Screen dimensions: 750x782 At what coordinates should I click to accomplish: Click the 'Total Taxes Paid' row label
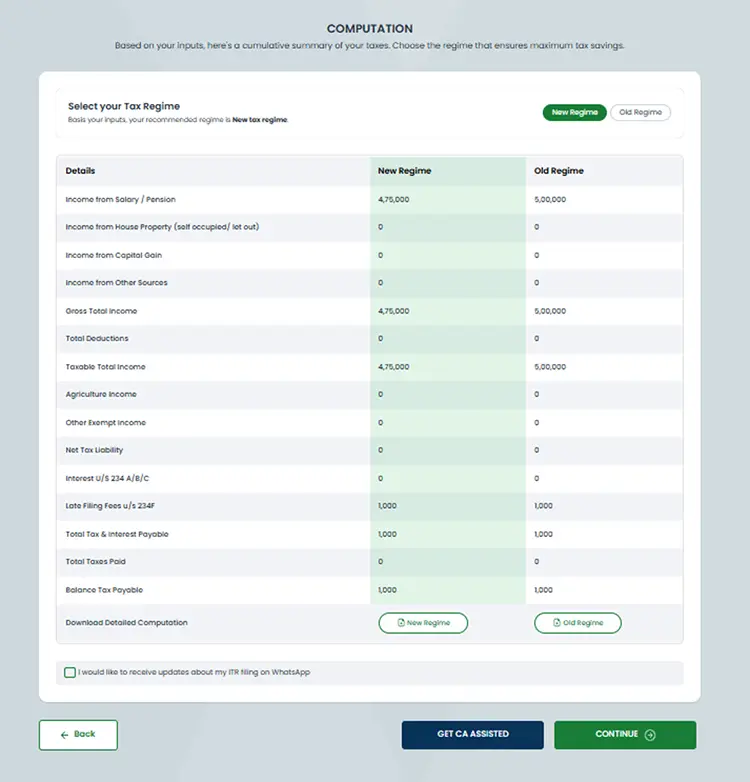coord(96,562)
